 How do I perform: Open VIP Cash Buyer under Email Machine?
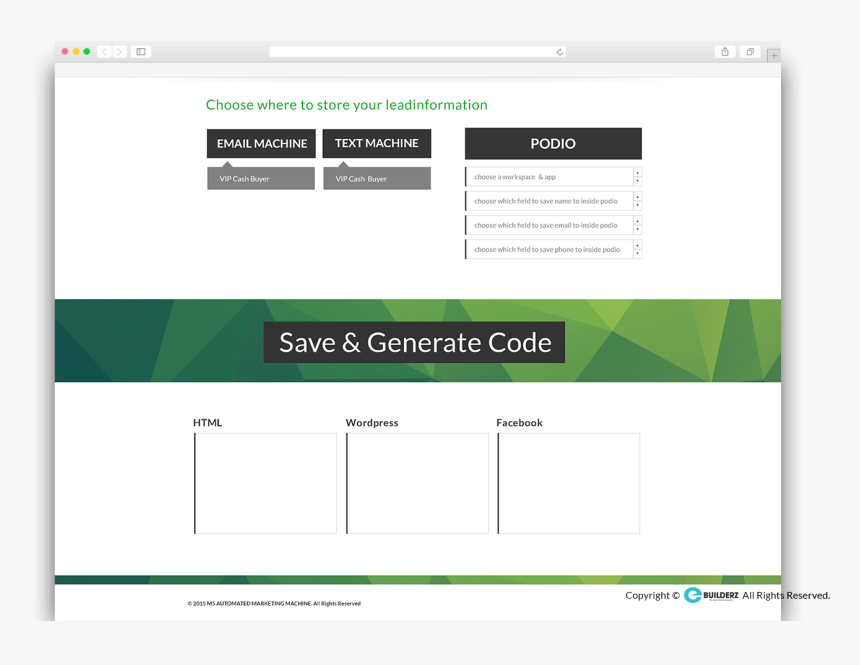[x=261, y=178]
